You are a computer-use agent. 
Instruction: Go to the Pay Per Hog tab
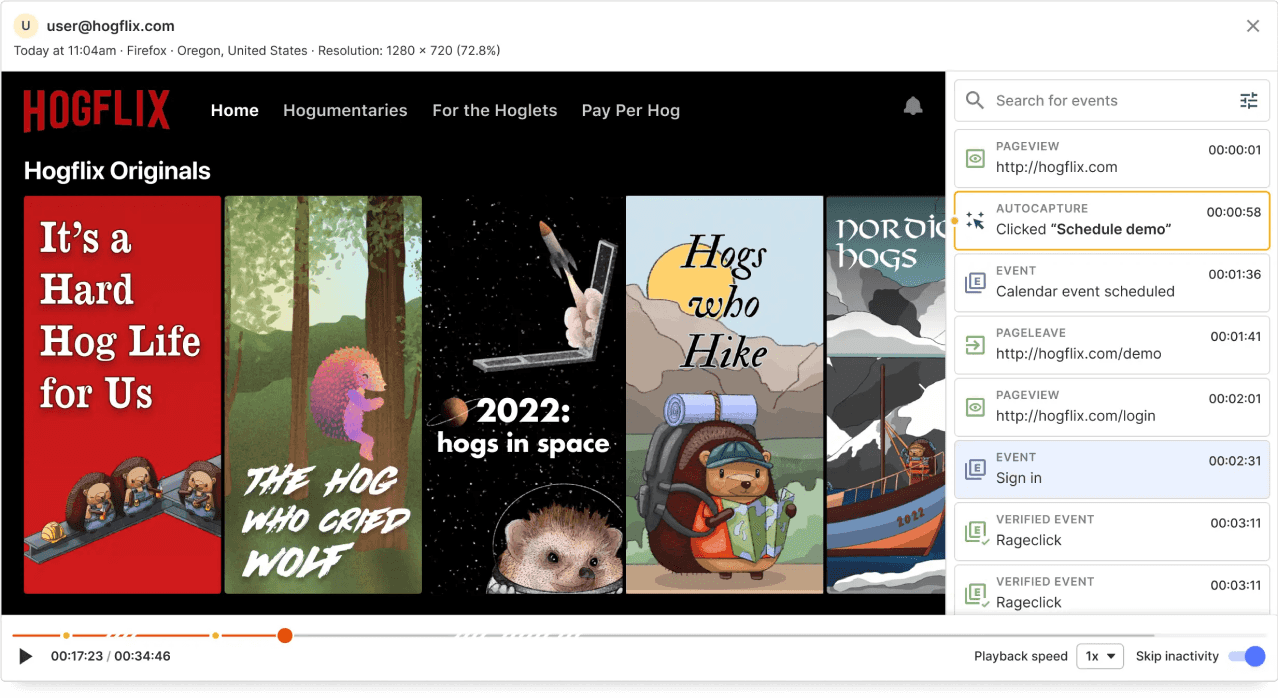(x=630, y=110)
